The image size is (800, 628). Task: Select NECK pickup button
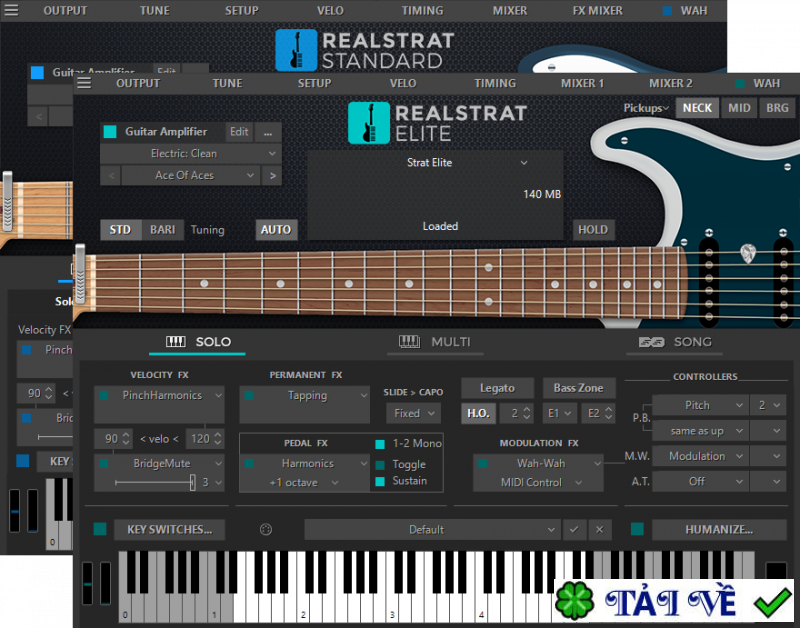tap(697, 108)
